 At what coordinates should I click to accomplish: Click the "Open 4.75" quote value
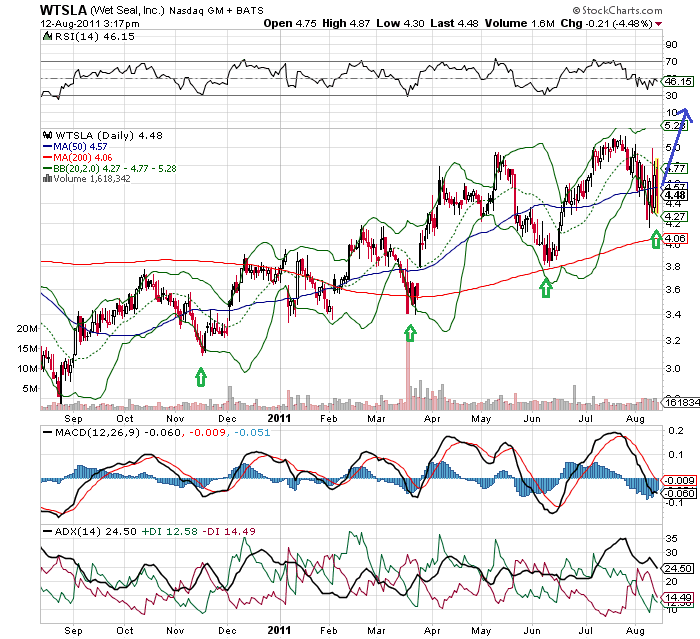(290, 23)
